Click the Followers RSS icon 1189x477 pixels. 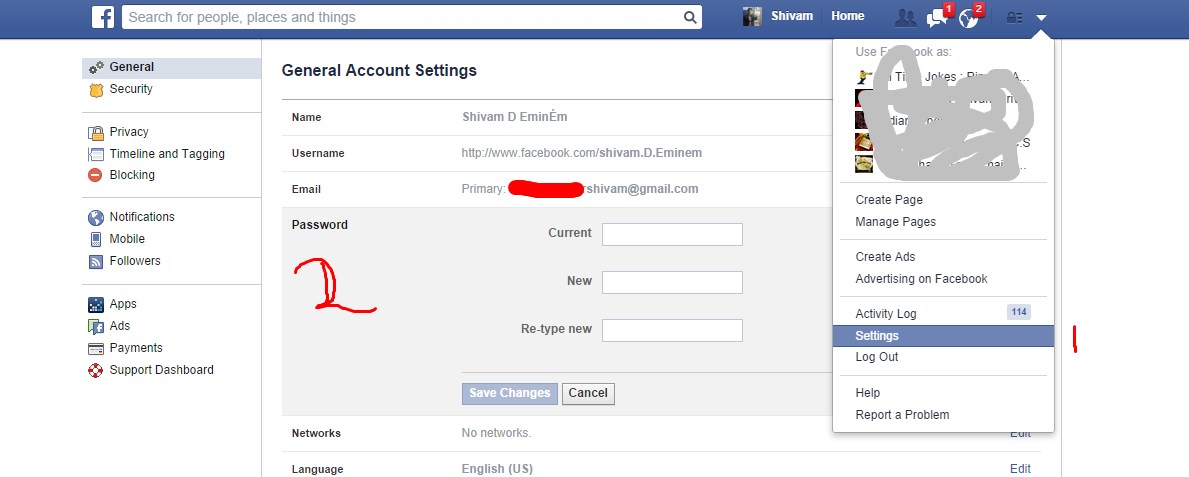96,262
